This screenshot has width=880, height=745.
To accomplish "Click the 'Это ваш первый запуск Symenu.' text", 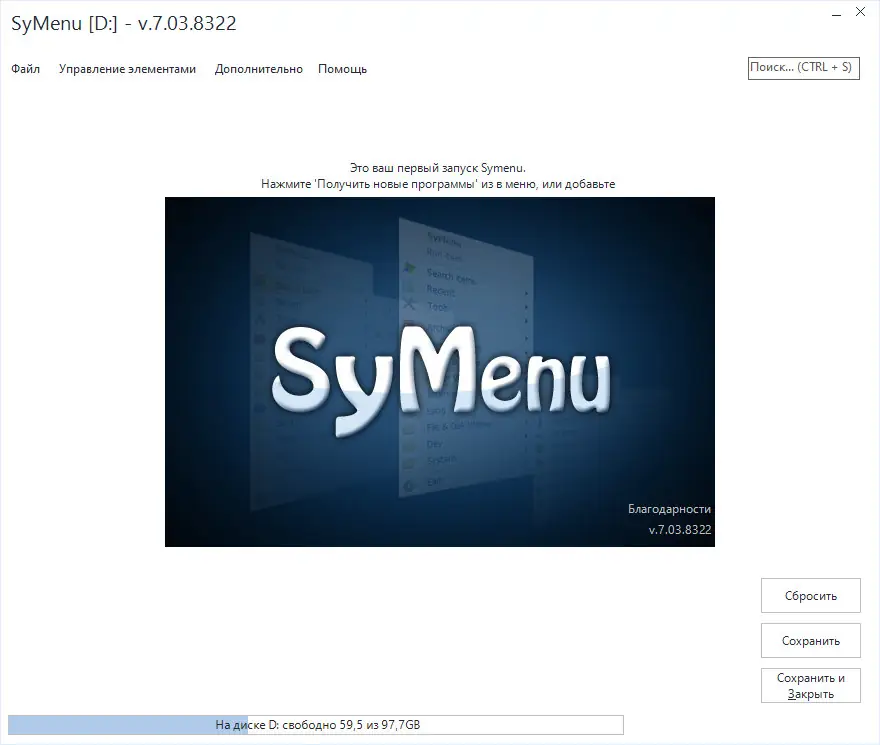I will [438, 168].
